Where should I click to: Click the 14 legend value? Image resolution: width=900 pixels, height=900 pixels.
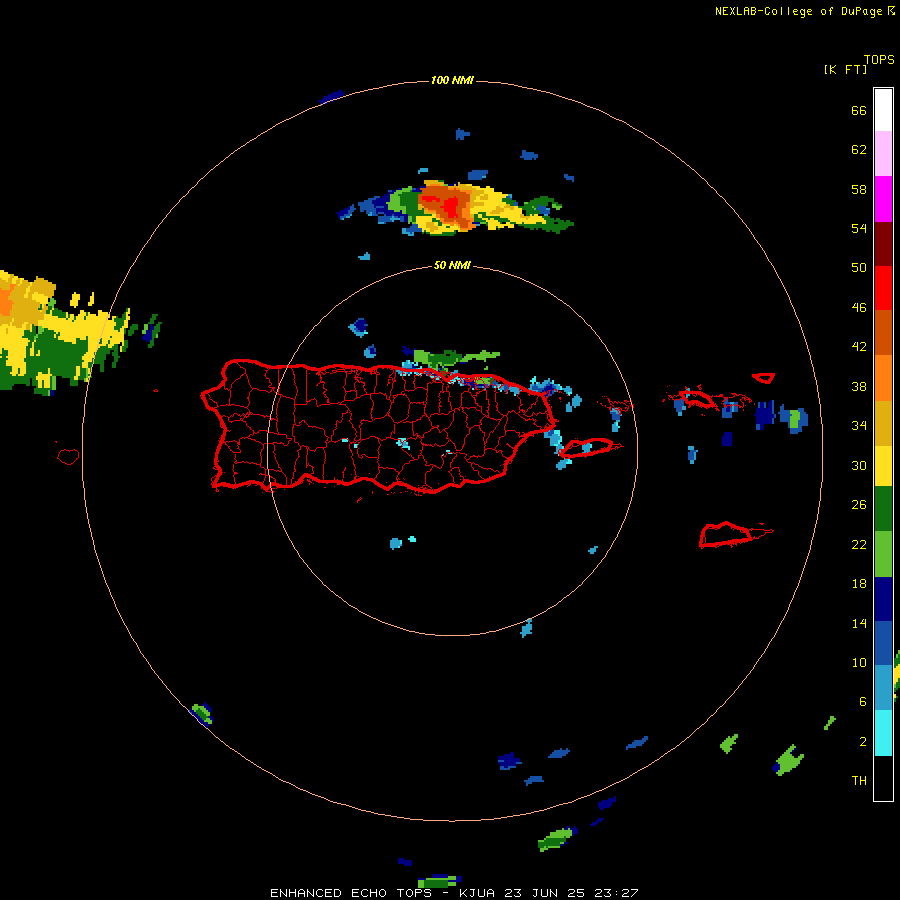(859, 623)
